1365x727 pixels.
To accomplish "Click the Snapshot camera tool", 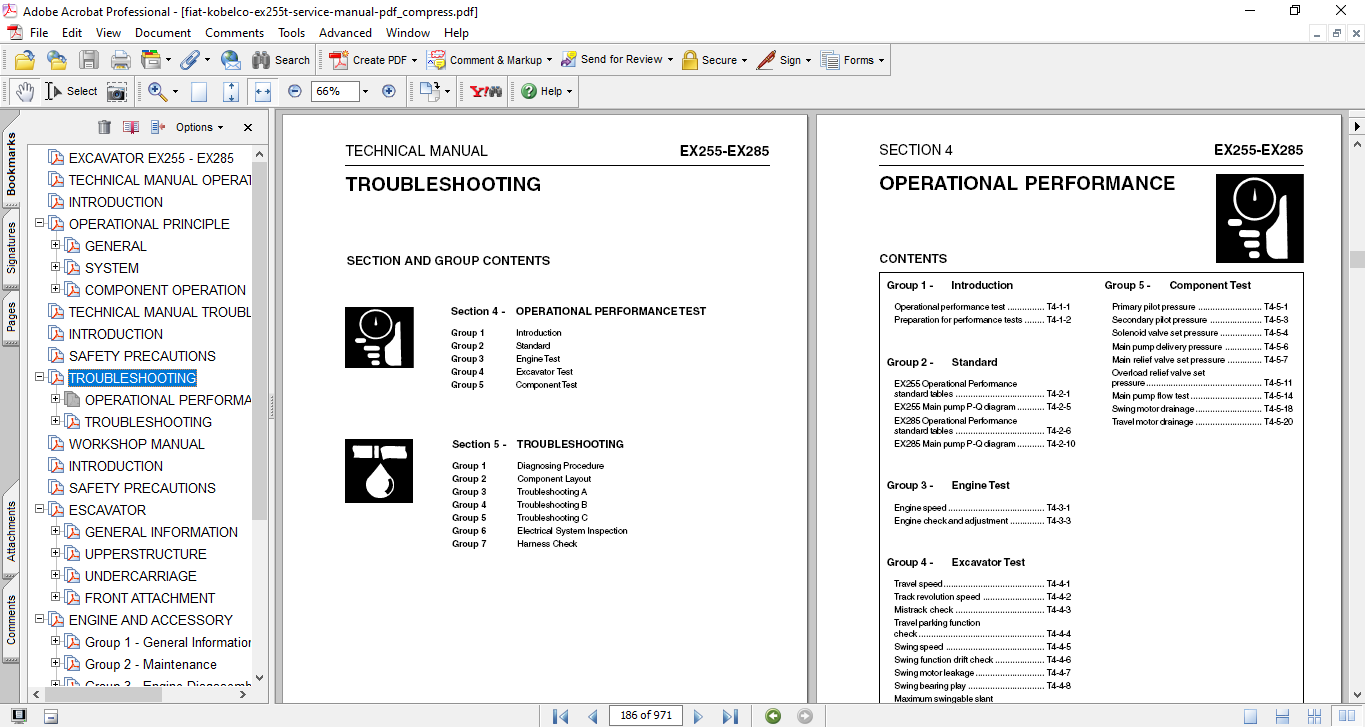I will point(117,91).
